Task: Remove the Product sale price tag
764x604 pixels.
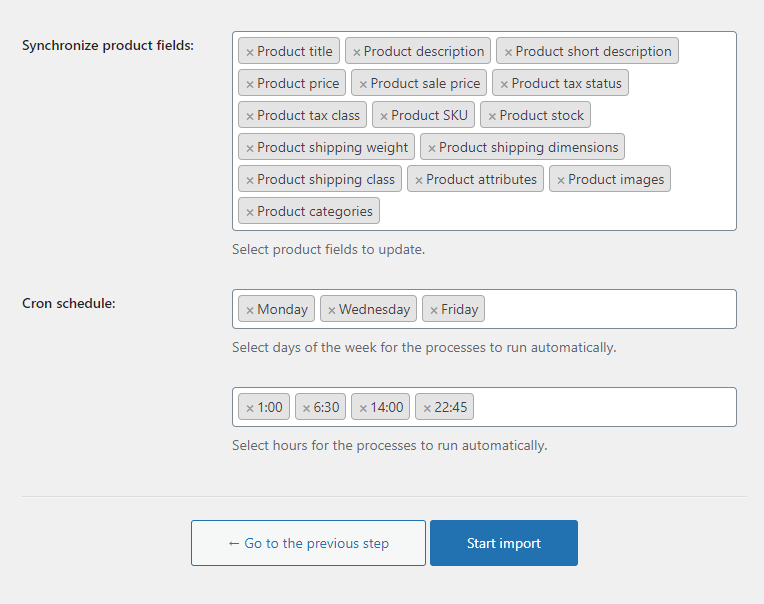Action: click(x=363, y=84)
